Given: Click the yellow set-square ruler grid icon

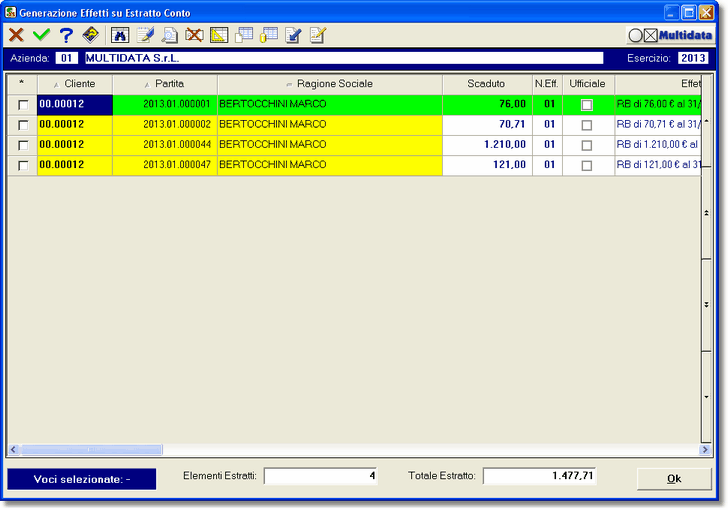Looking at the screenshot, I should (x=219, y=35).
